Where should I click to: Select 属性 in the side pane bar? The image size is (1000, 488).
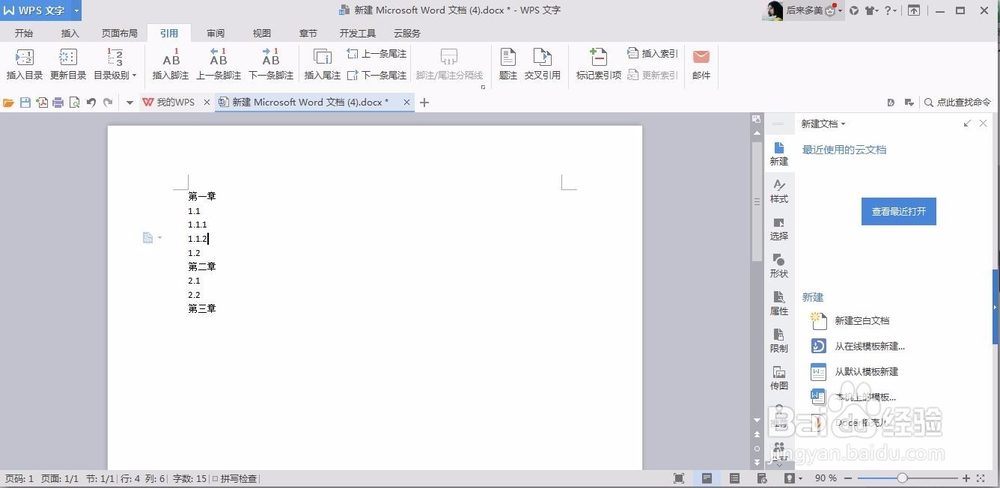tap(779, 304)
